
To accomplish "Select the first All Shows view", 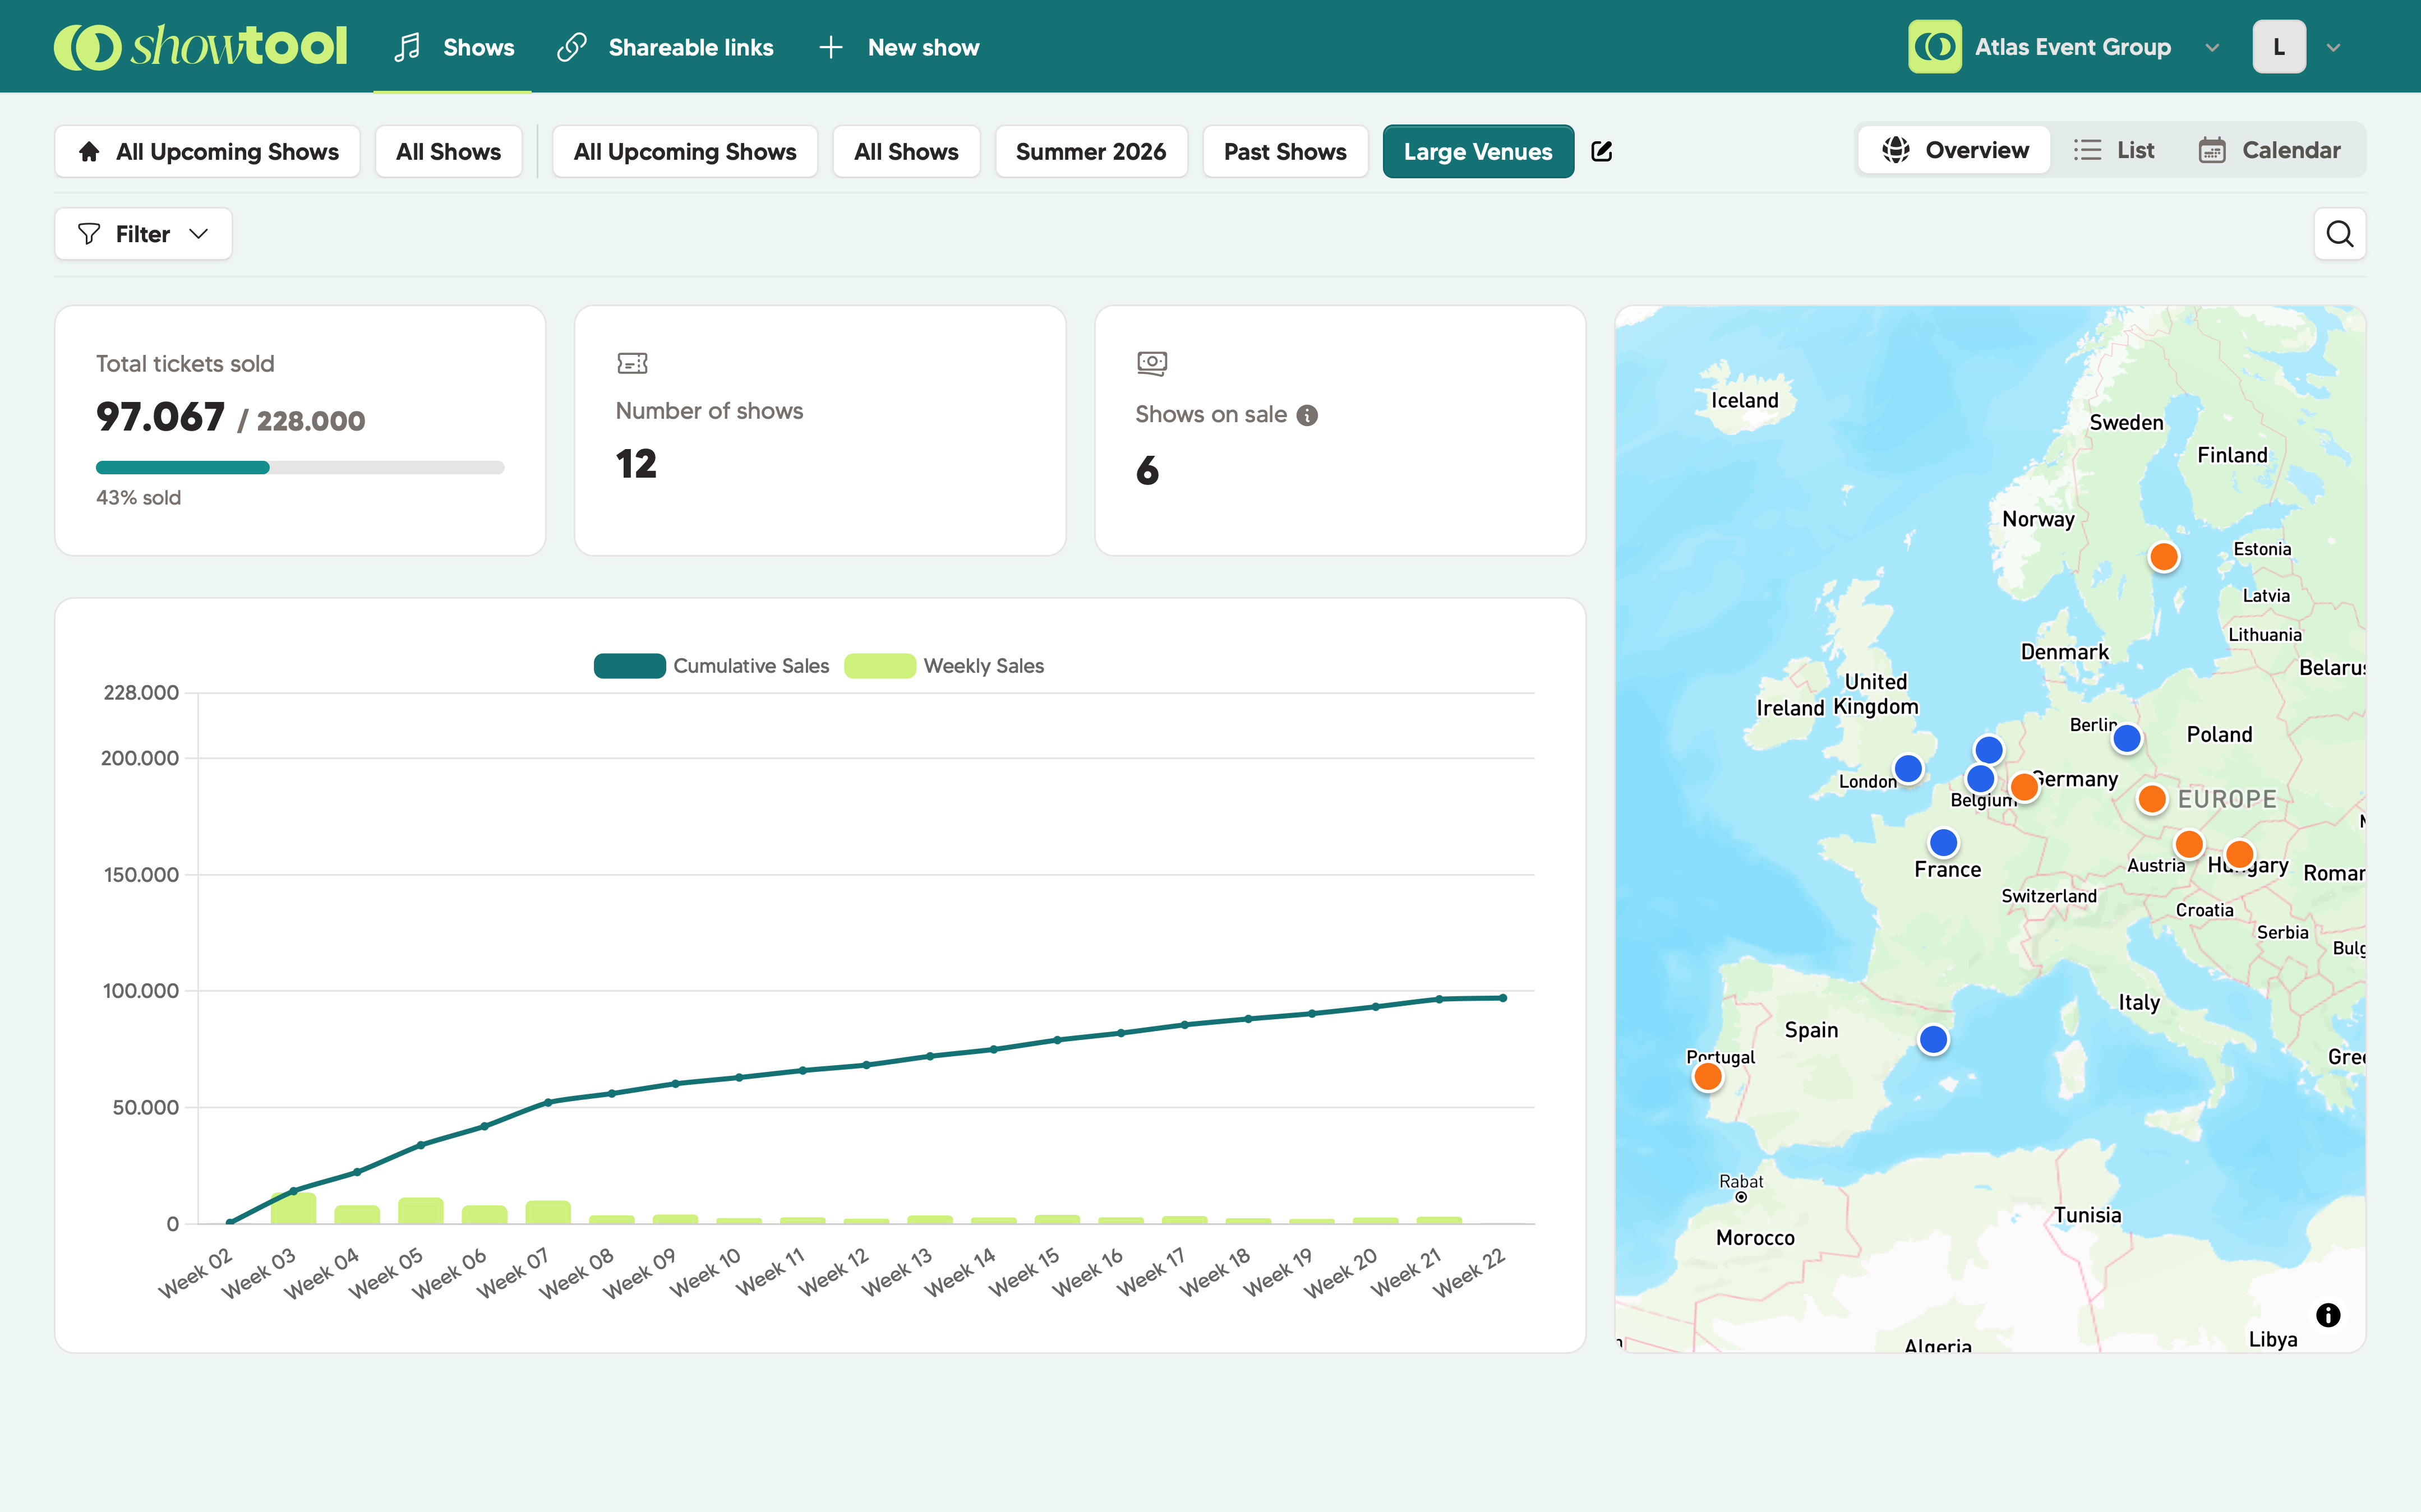I will [x=448, y=151].
